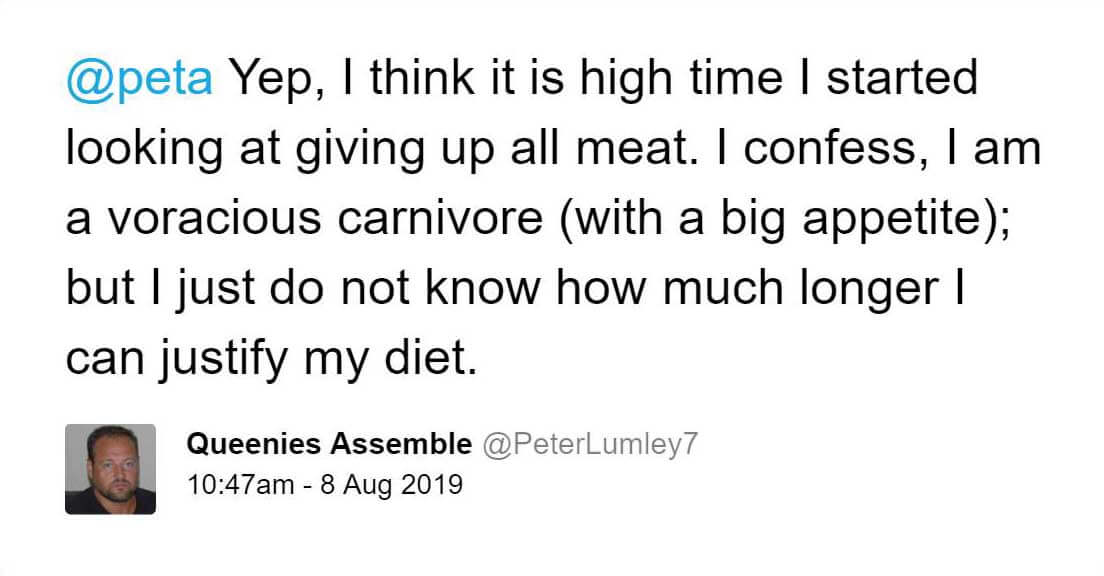Click the word 'voracious' in the tweet
The image size is (1104, 576).
pos(215,219)
